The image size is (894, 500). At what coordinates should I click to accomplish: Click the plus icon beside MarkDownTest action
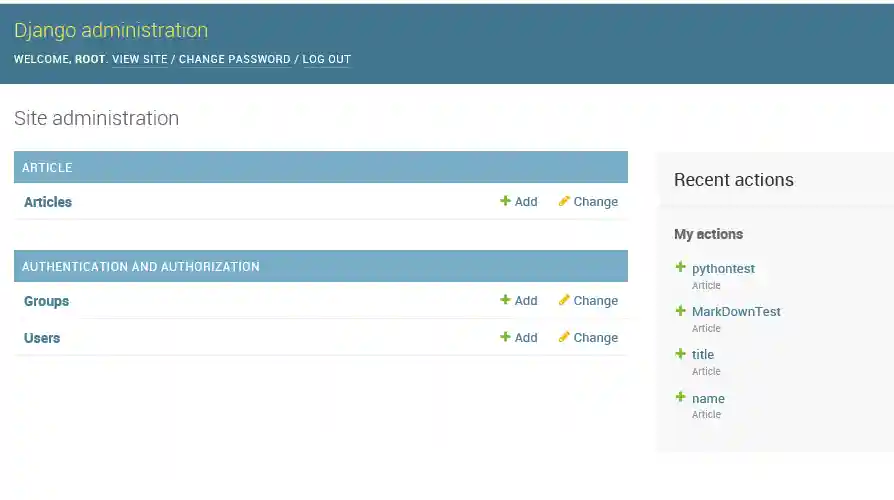click(681, 311)
